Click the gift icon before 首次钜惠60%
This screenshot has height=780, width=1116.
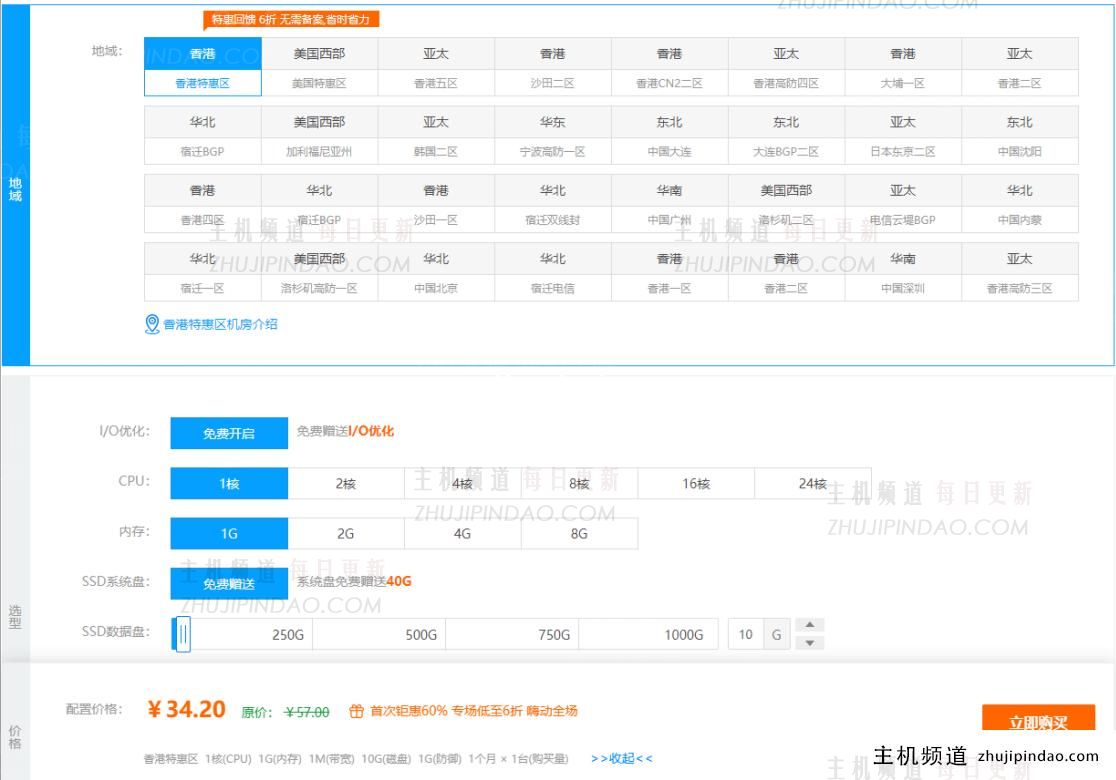click(357, 711)
